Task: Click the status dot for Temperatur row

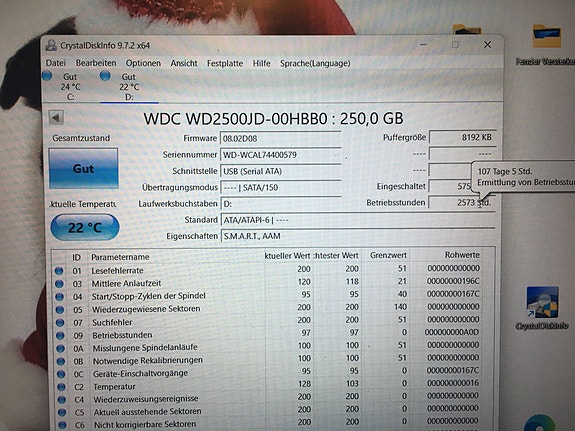Action: (61, 387)
